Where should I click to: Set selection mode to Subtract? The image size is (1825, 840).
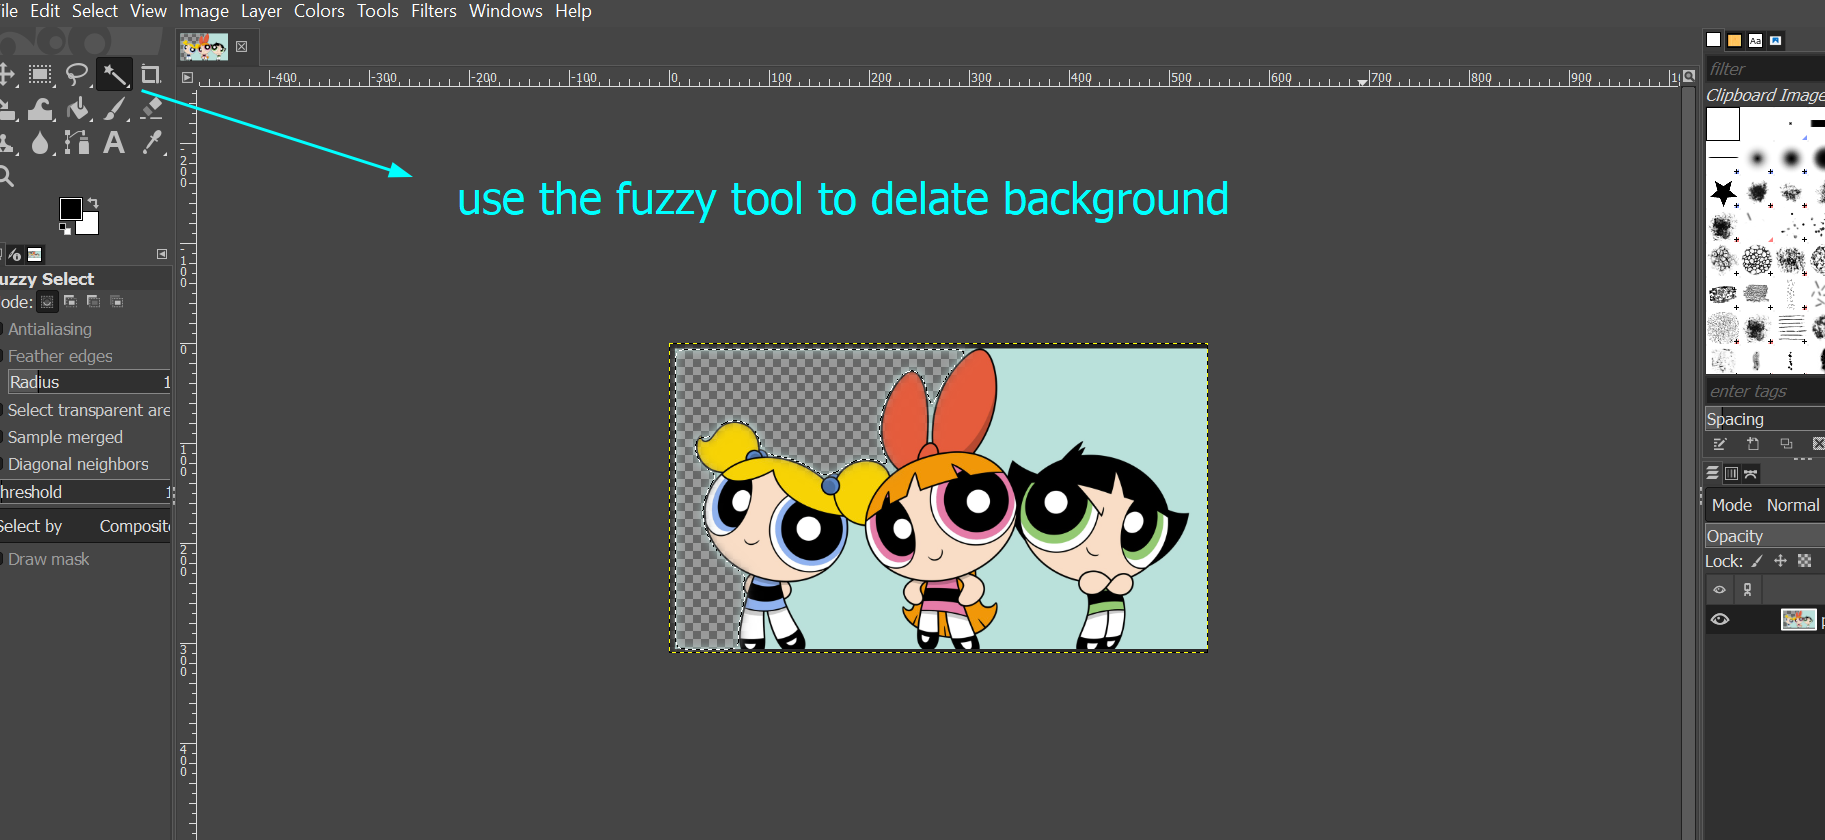[93, 302]
